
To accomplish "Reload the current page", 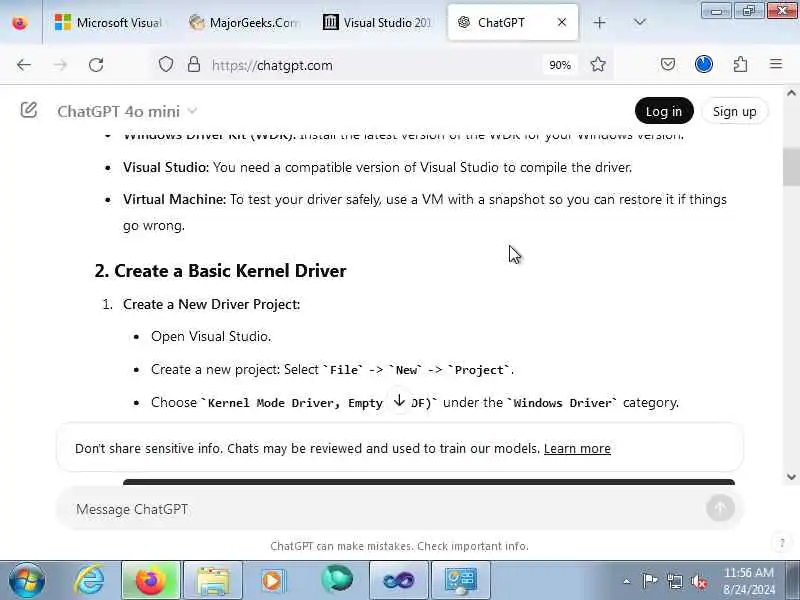I will [96, 65].
